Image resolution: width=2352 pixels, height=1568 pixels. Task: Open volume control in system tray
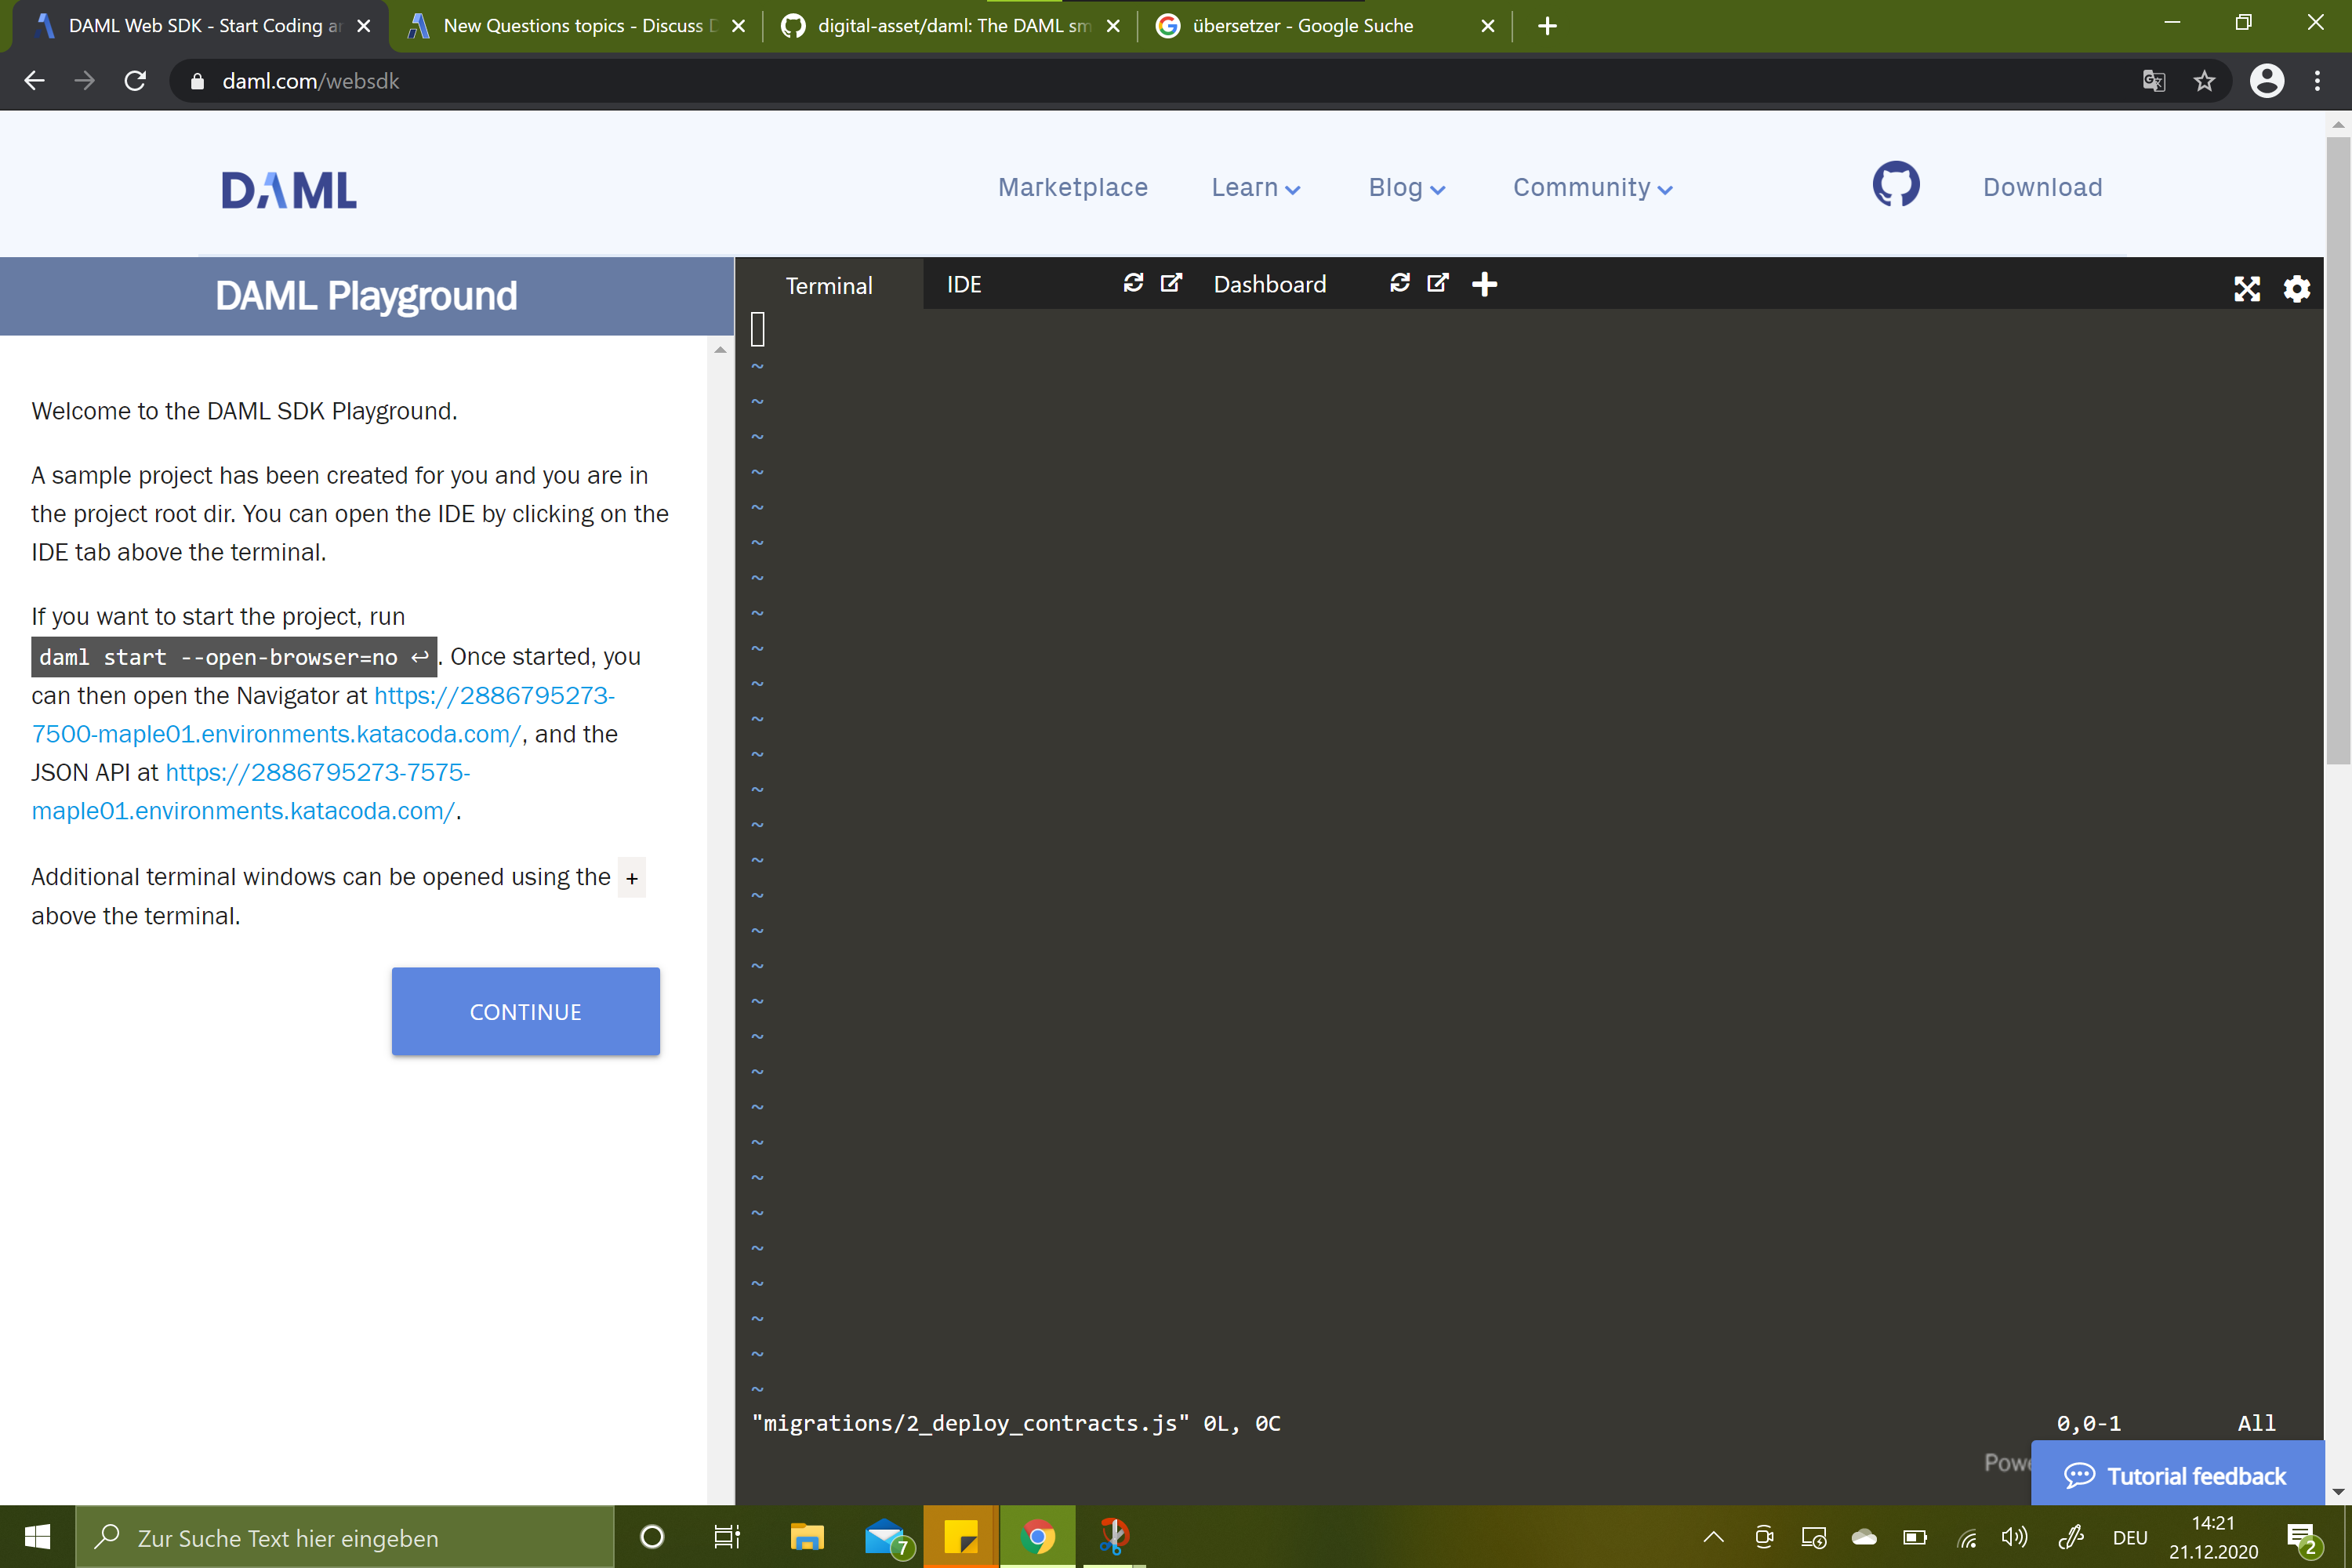[2014, 1537]
